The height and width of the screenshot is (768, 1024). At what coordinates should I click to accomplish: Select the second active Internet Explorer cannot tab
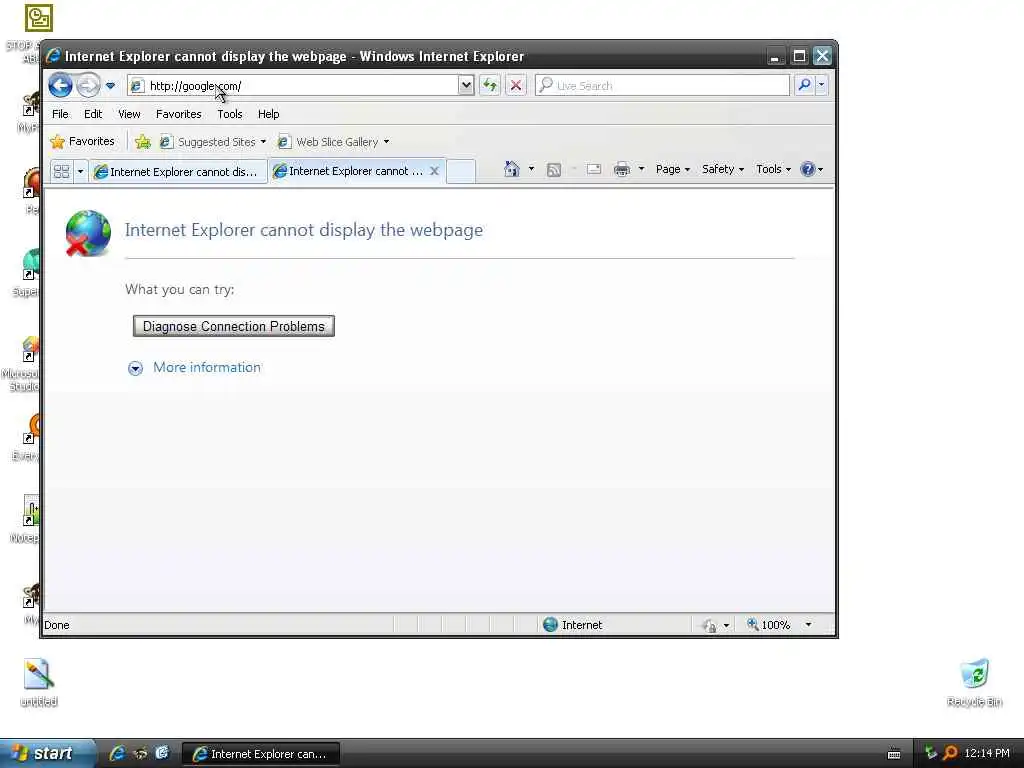tap(350, 170)
